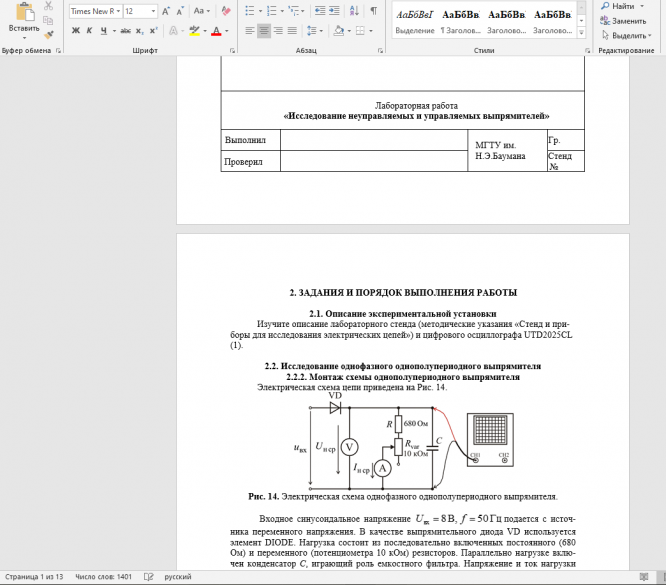The width and height of the screenshot is (666, 585).
Task: Decrease paragraph indent
Action: 320,11
